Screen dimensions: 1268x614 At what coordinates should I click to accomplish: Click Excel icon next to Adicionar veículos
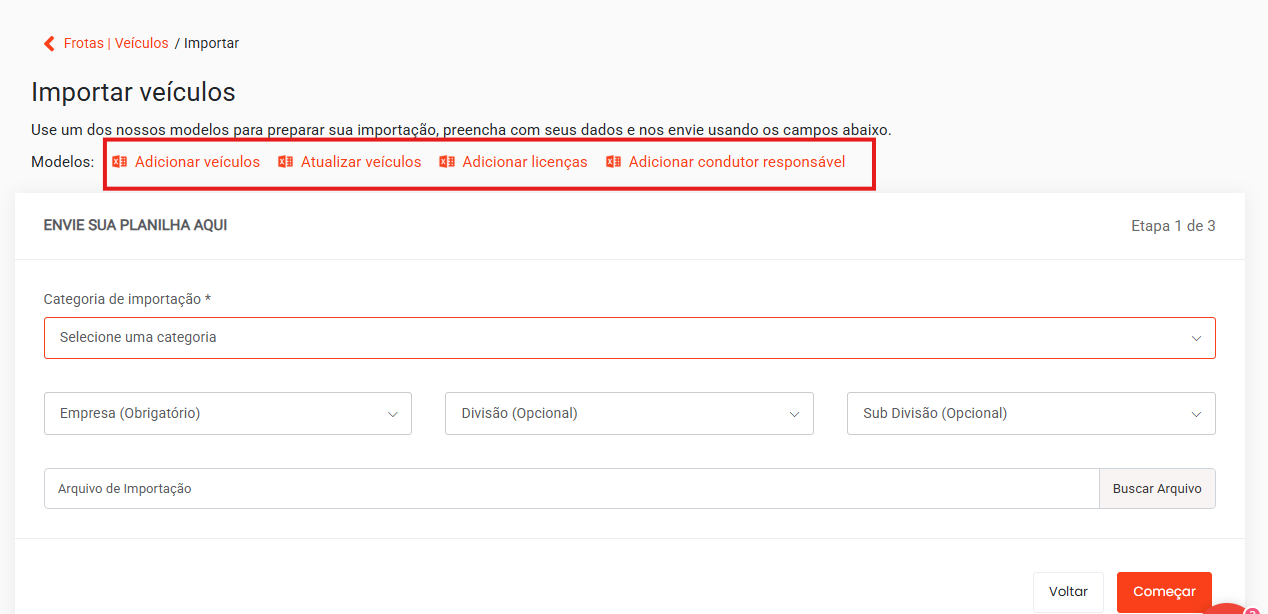[x=120, y=162]
